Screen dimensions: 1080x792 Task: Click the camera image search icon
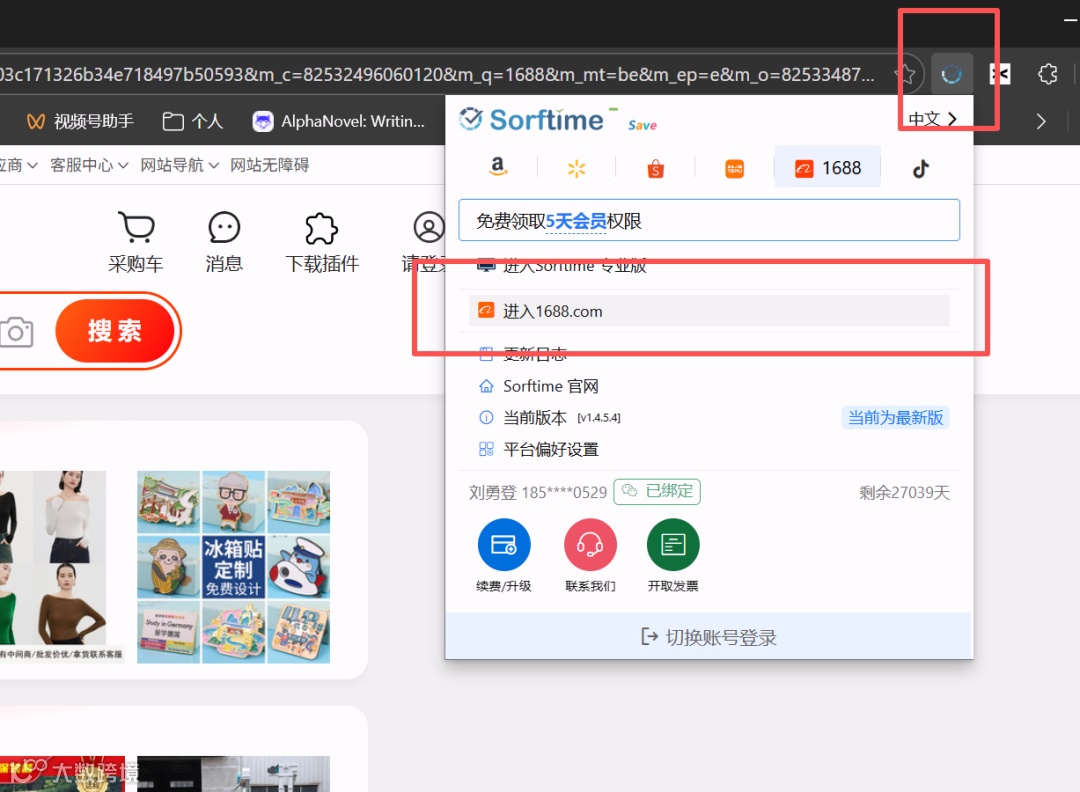point(17,333)
